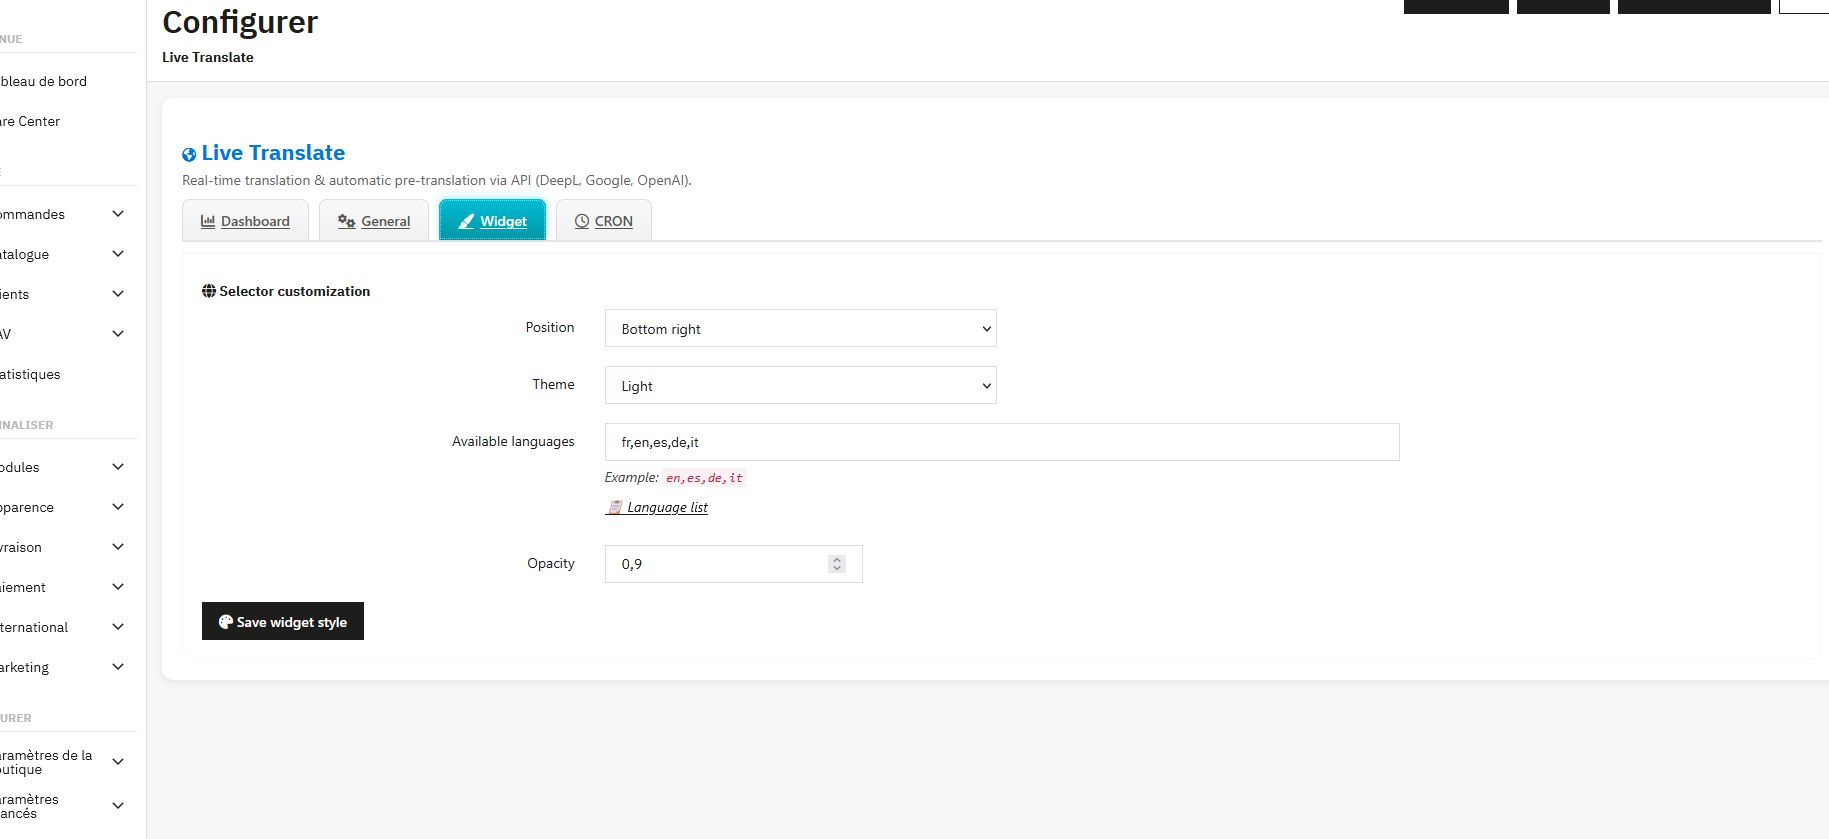Image resolution: width=1829 pixels, height=839 pixels.
Task: Switch to the CRON tab
Action: pyautogui.click(x=604, y=221)
